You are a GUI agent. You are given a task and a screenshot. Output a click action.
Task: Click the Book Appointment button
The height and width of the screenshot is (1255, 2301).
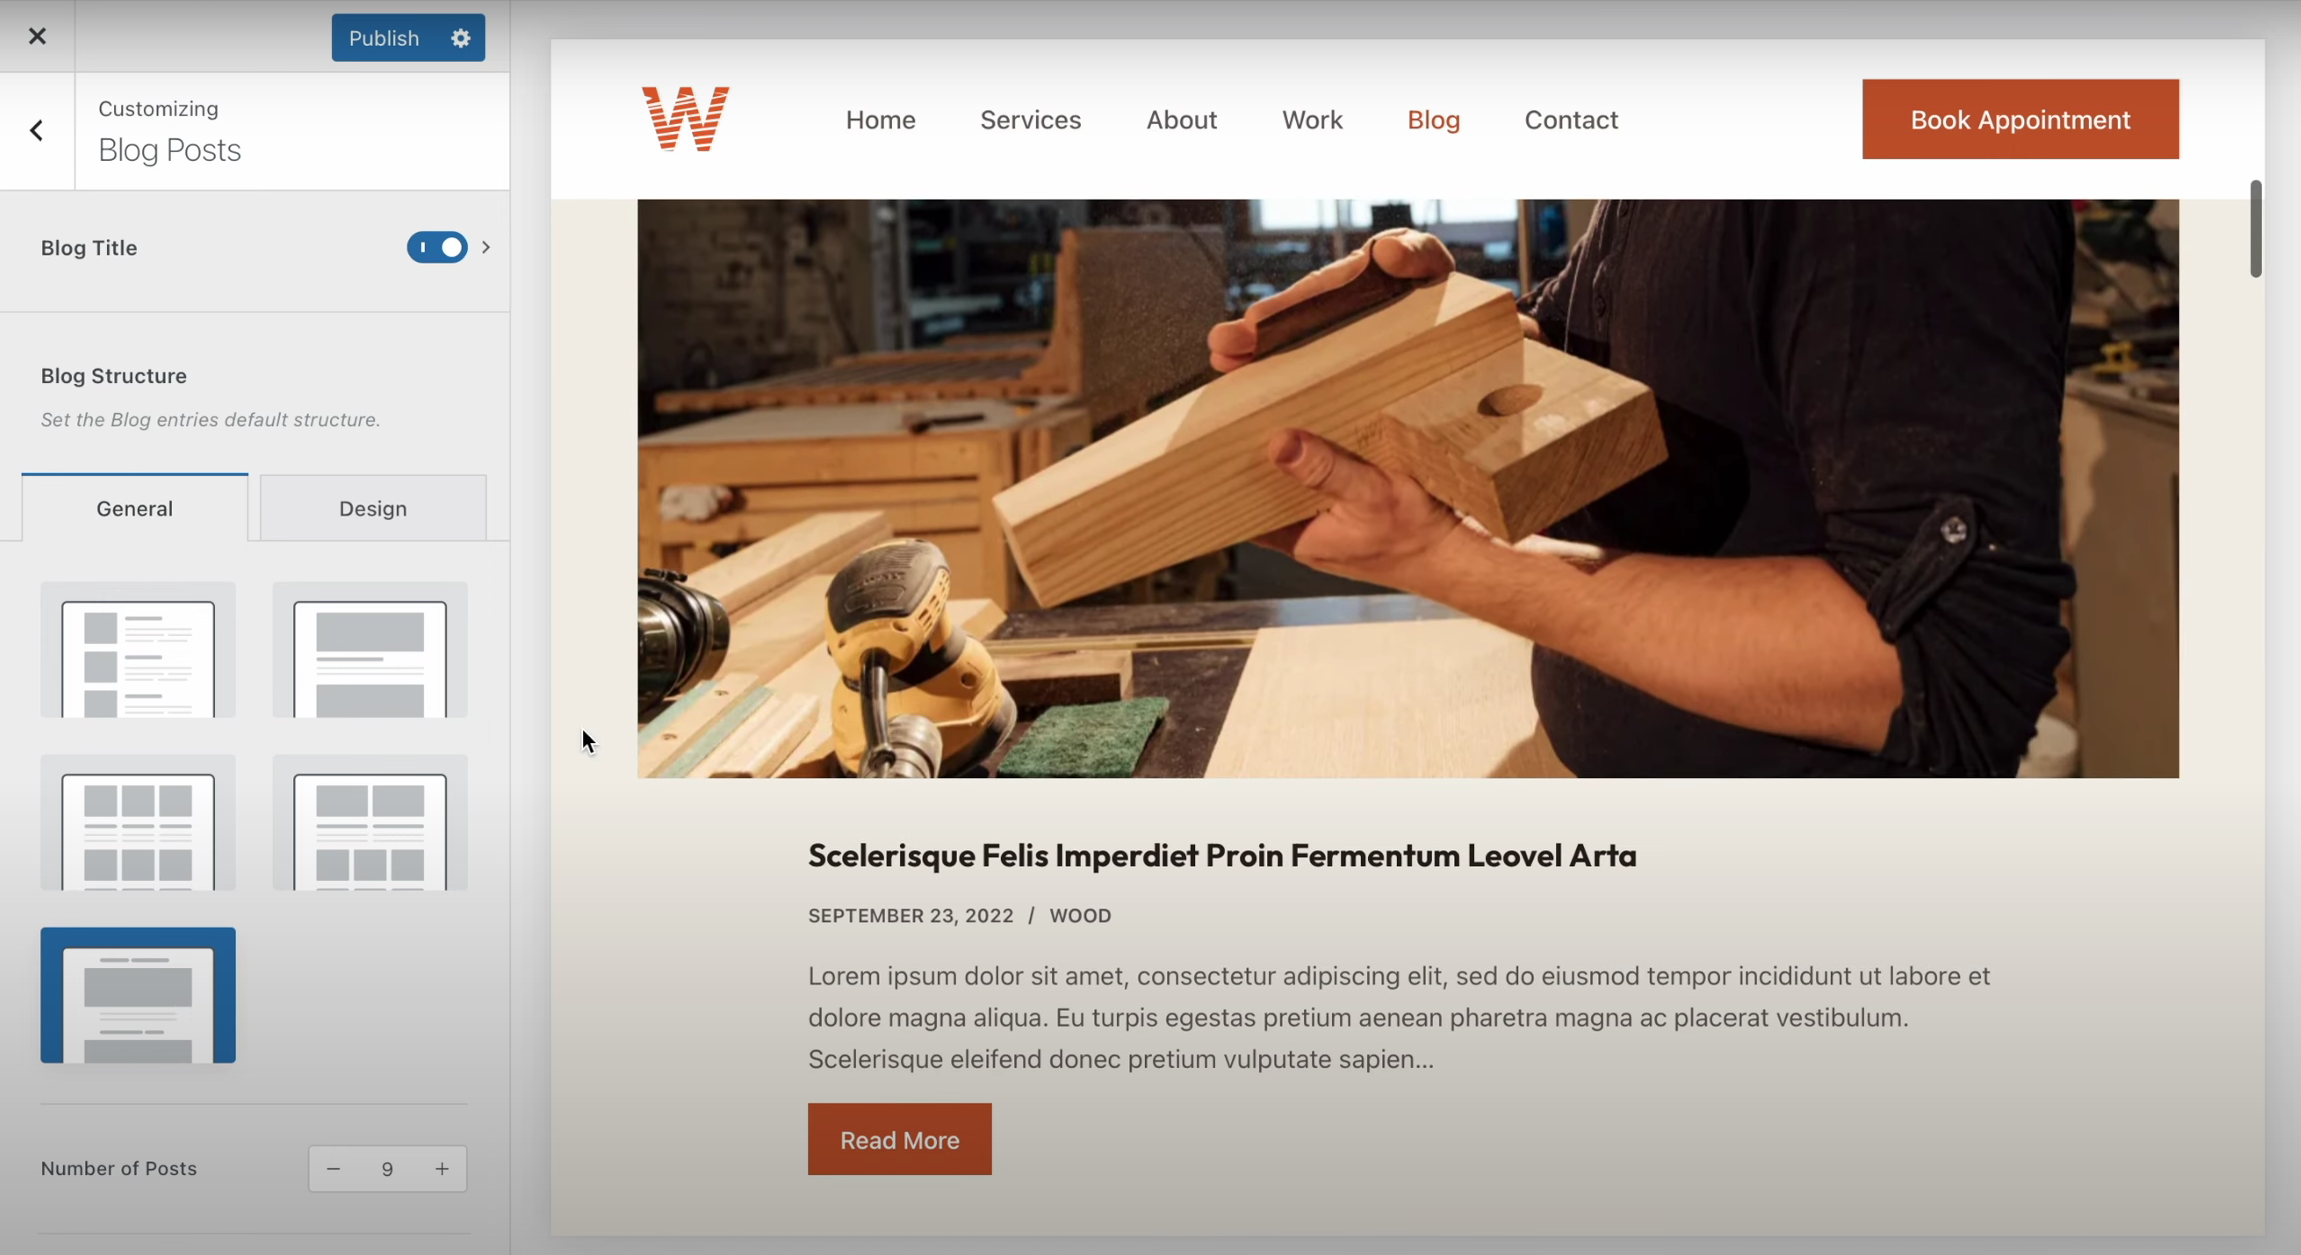(x=2020, y=119)
